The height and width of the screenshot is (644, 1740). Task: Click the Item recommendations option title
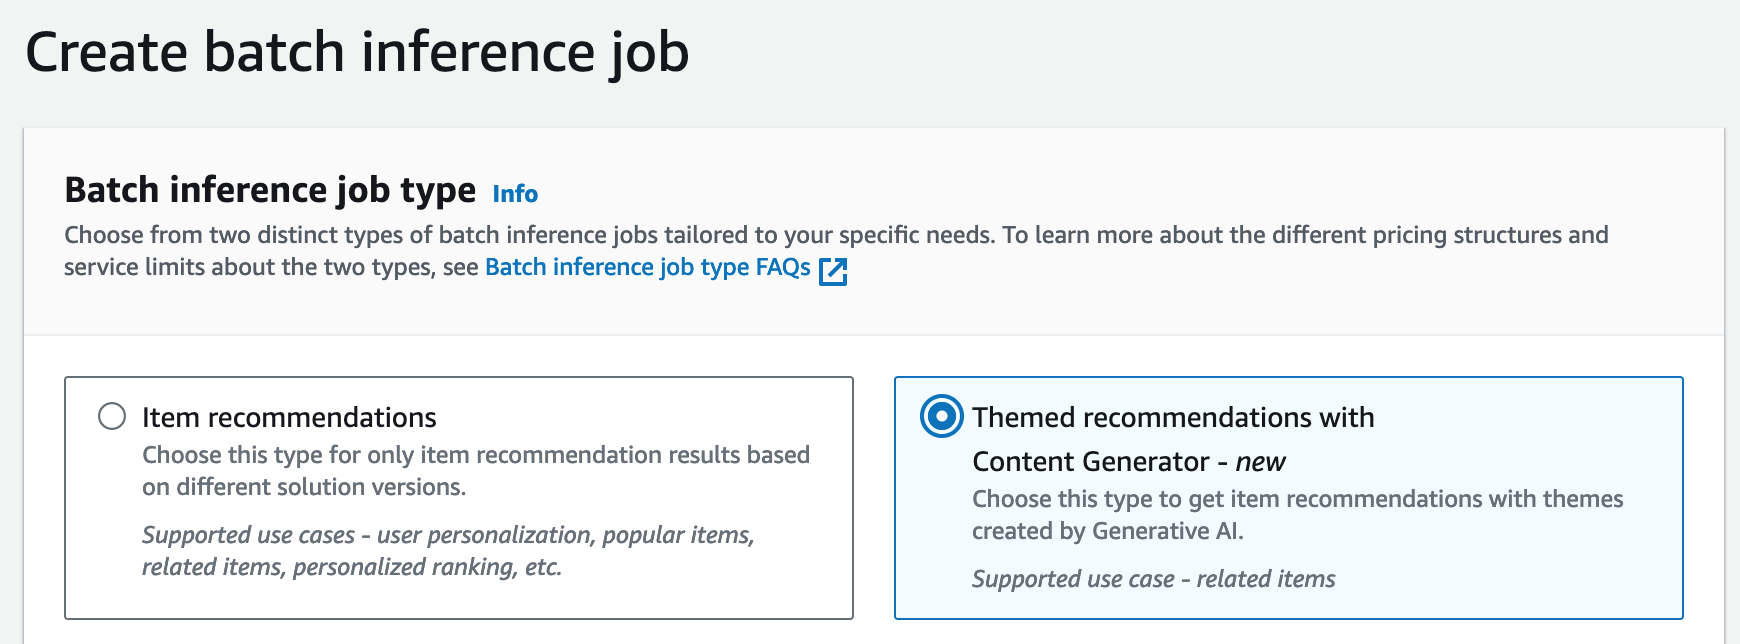289,417
